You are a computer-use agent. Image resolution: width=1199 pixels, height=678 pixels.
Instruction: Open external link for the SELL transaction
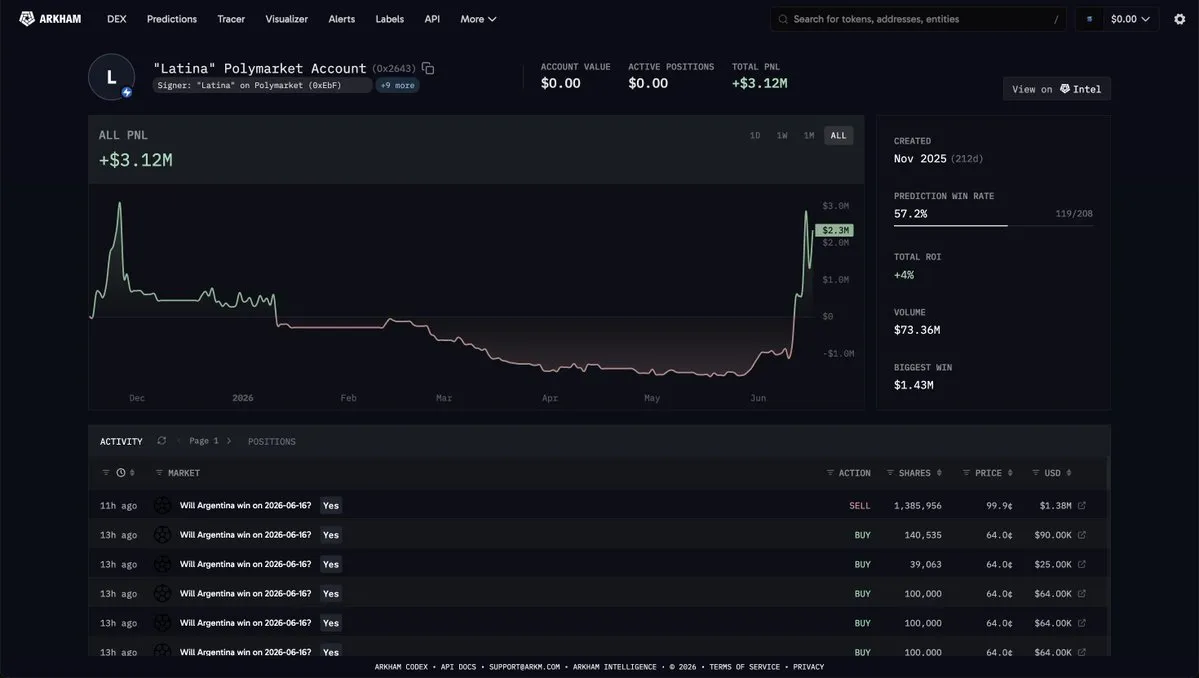tap(1081, 505)
